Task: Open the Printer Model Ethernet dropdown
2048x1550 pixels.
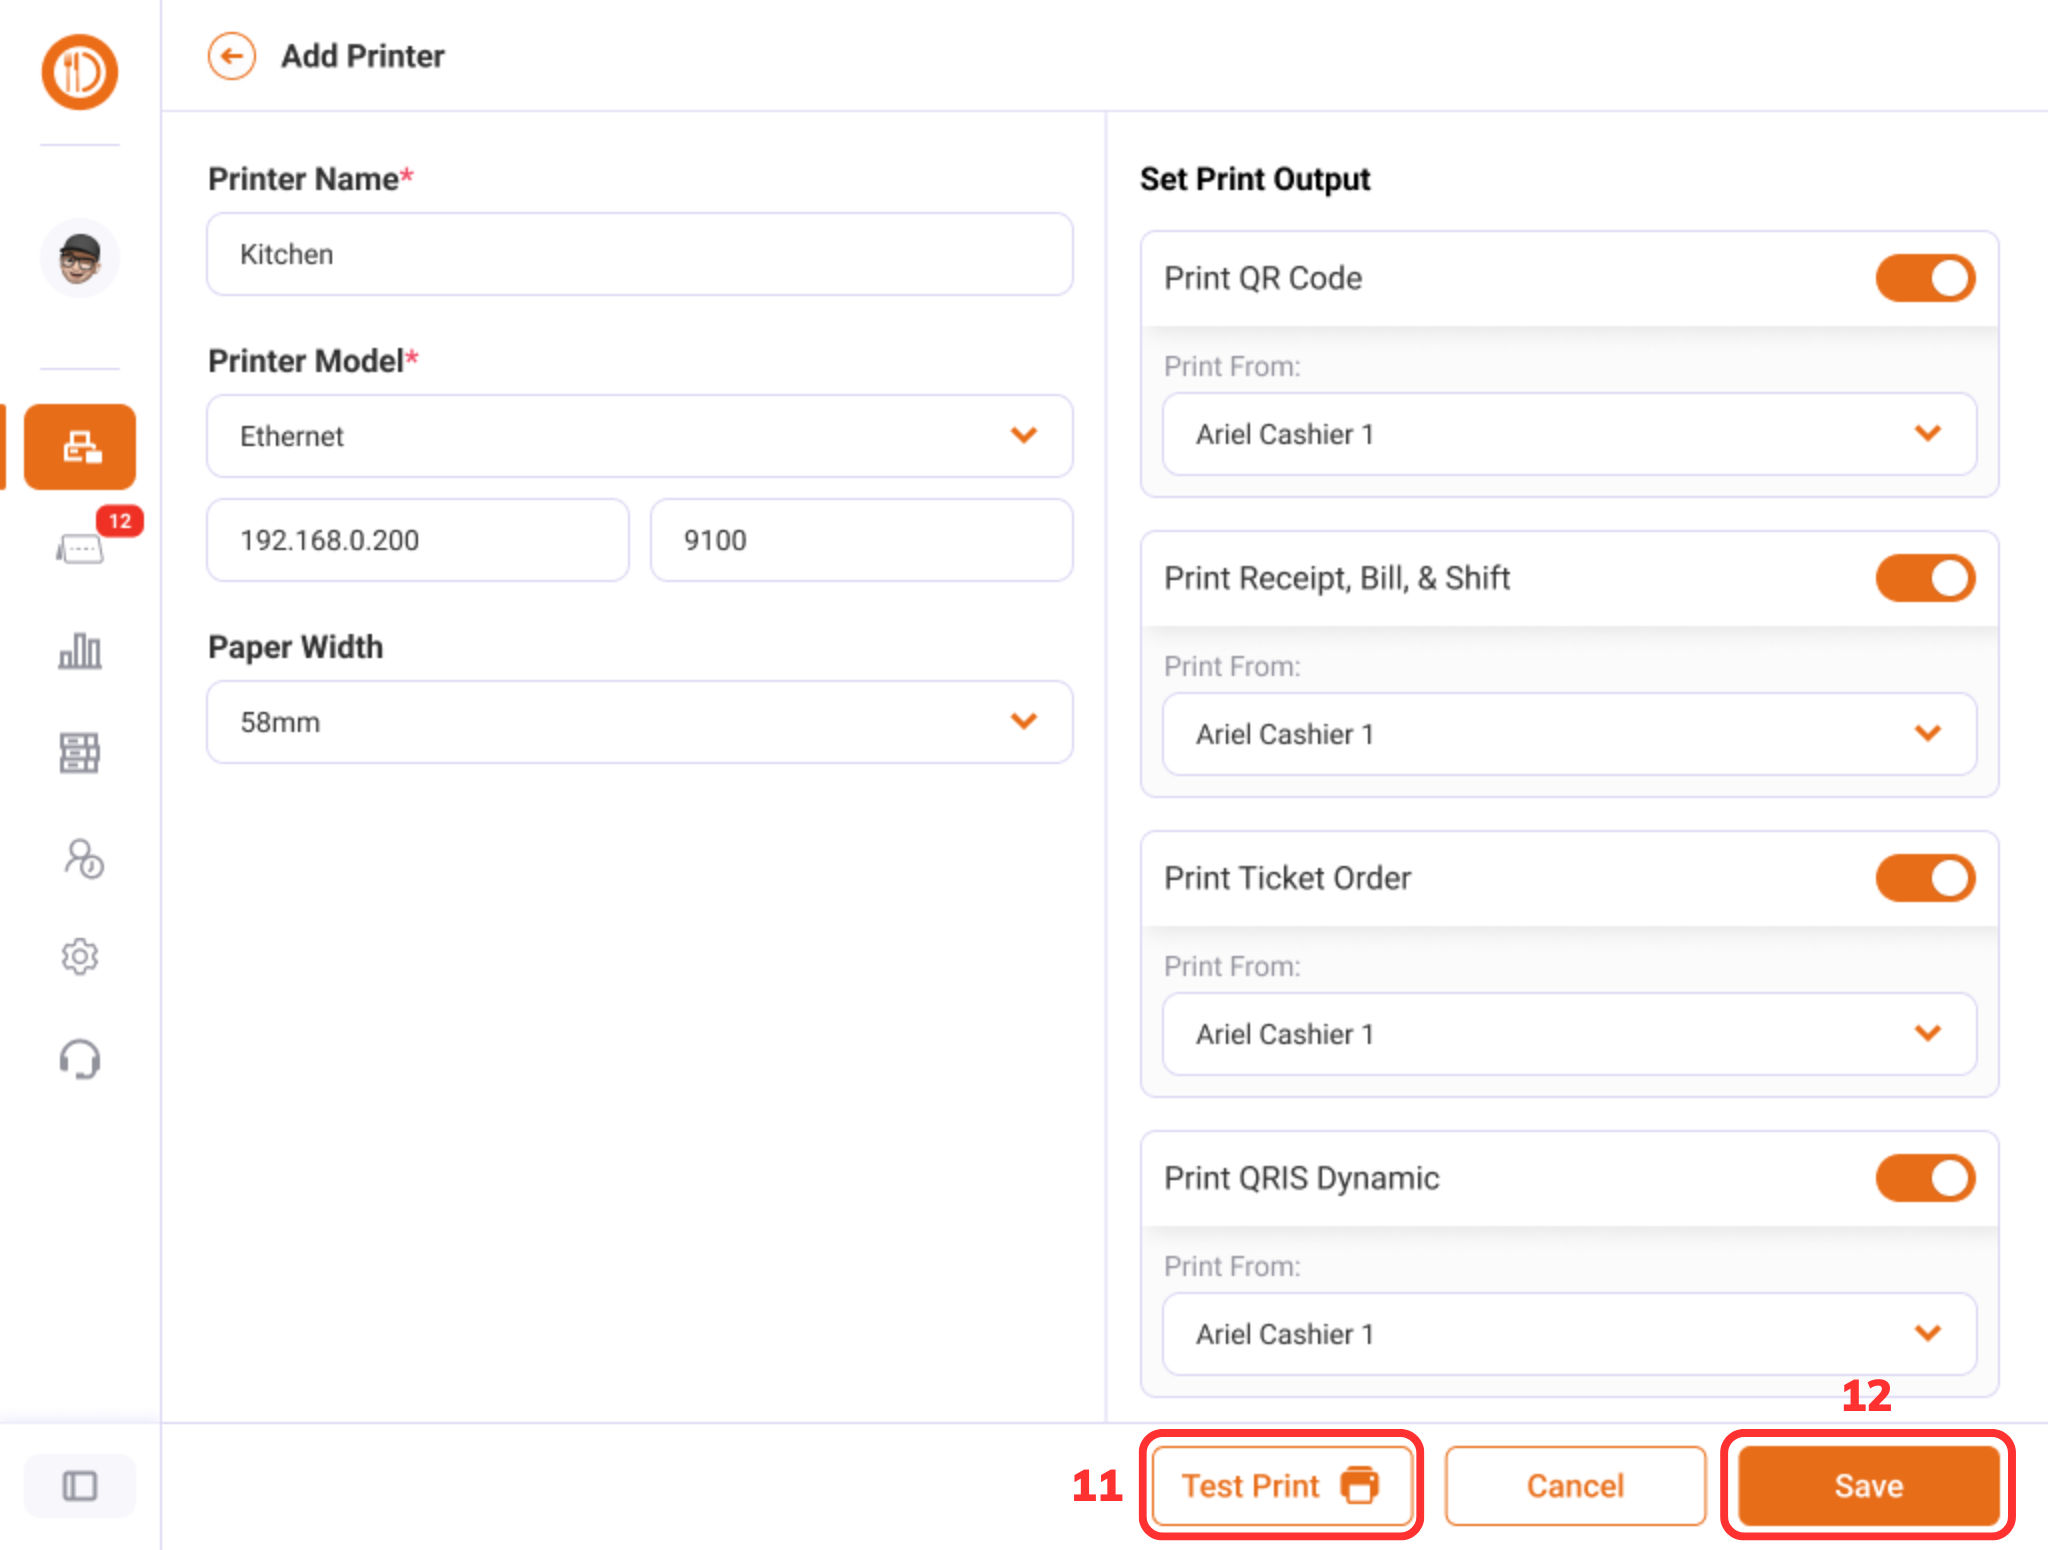Action: point(640,436)
